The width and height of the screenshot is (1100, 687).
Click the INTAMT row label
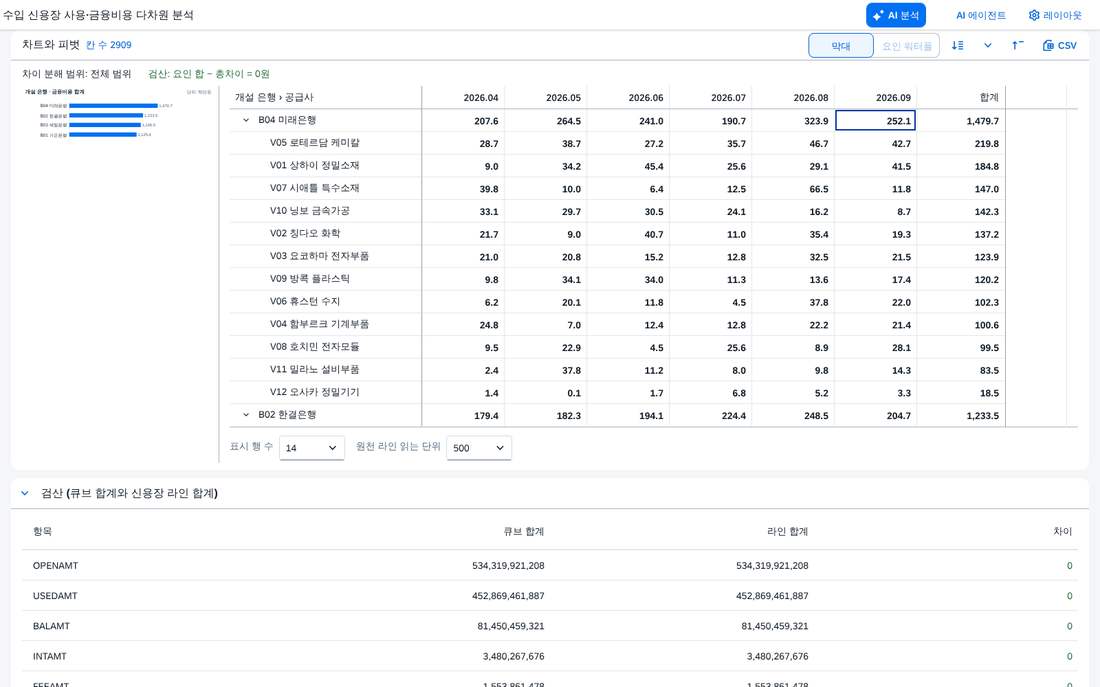coord(50,656)
